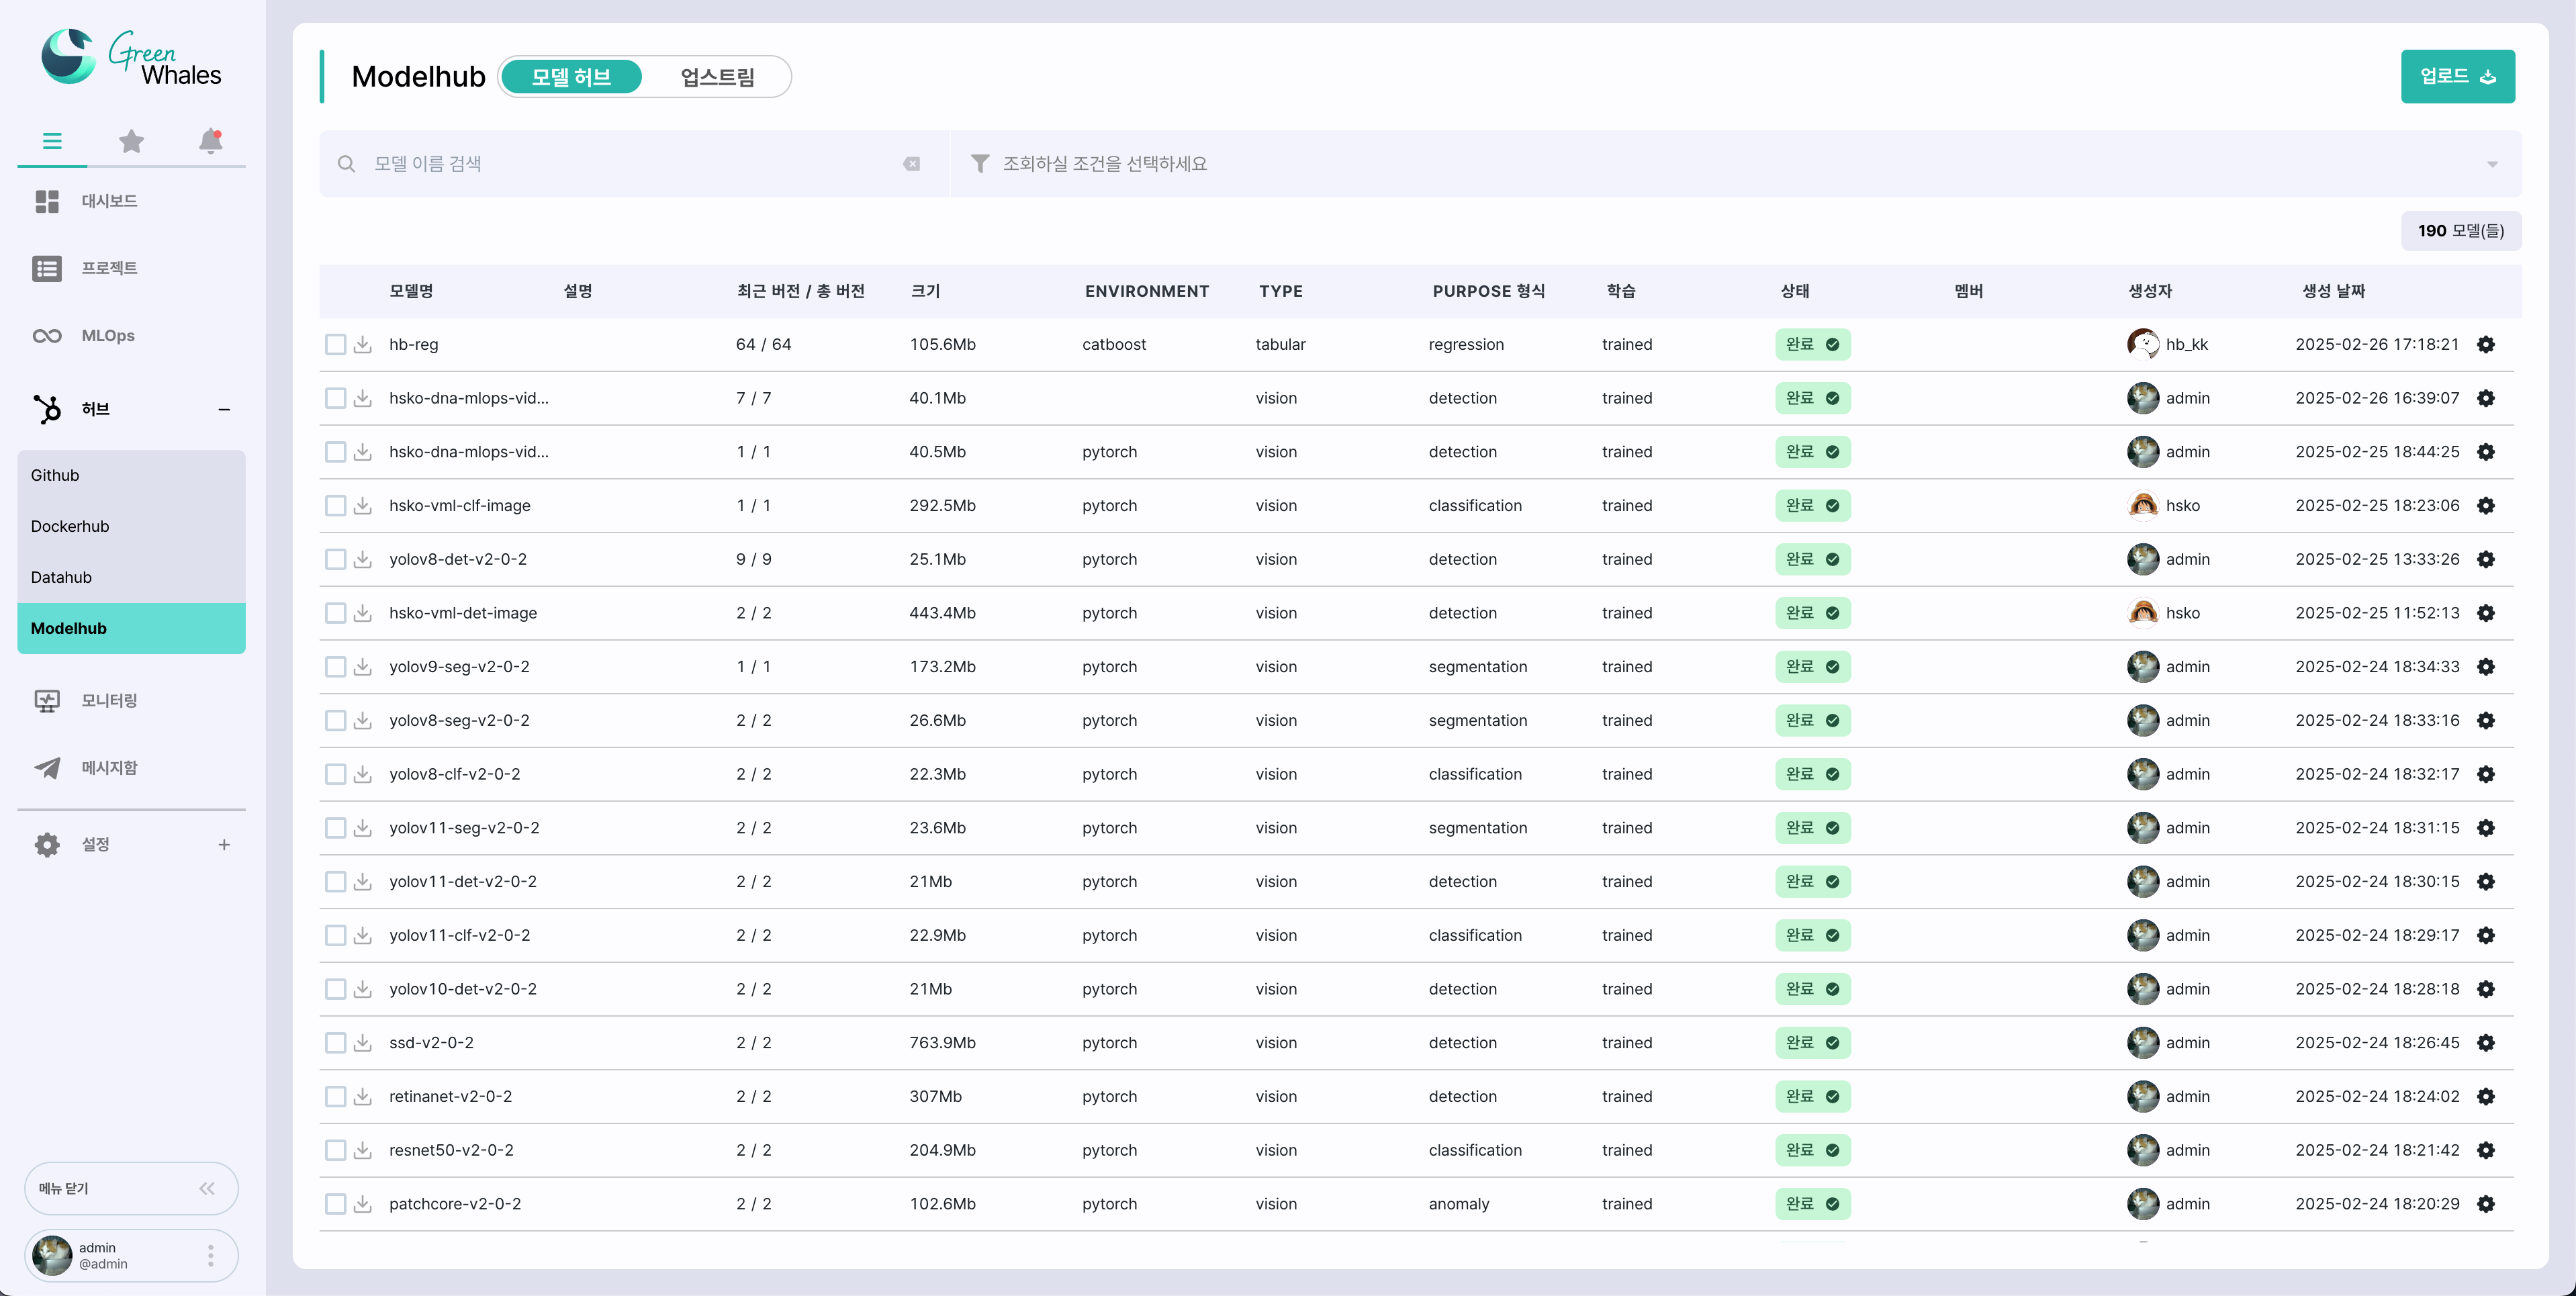Sort by 생성 날짜 column header
The image size is (2576, 1296).
(2333, 291)
